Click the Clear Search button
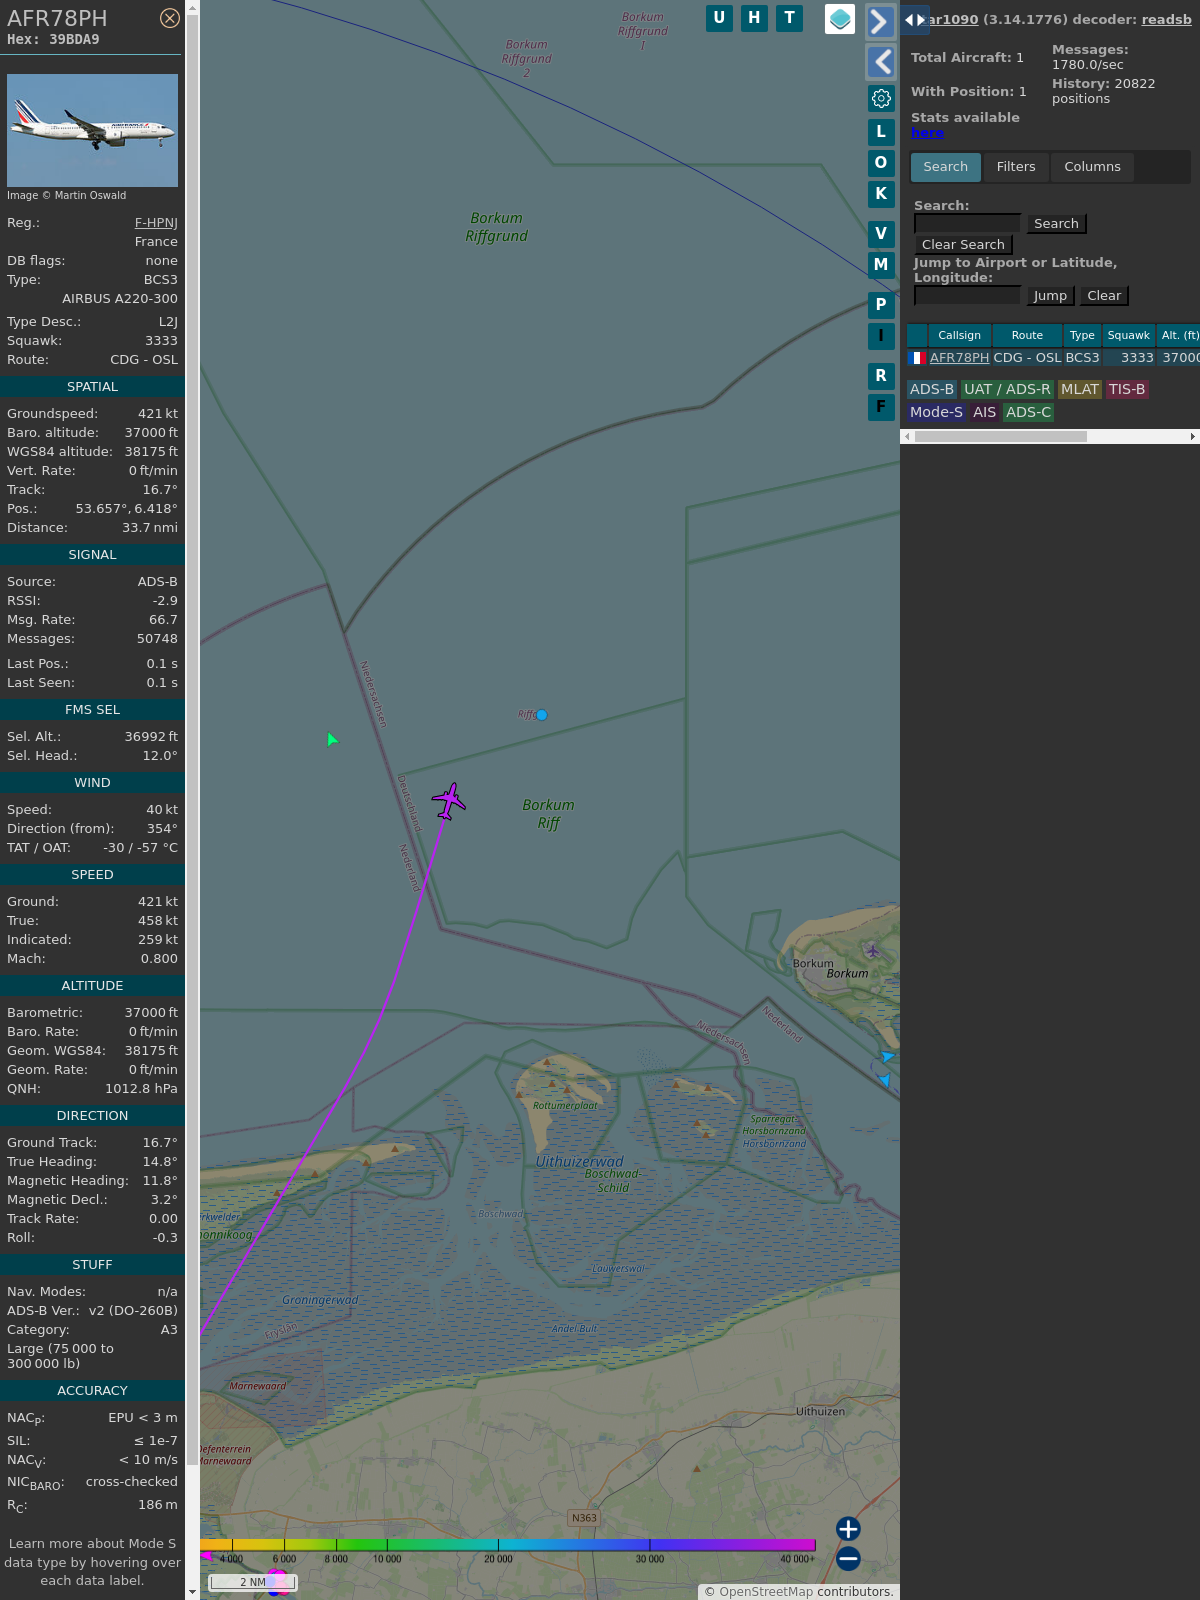 (x=963, y=245)
